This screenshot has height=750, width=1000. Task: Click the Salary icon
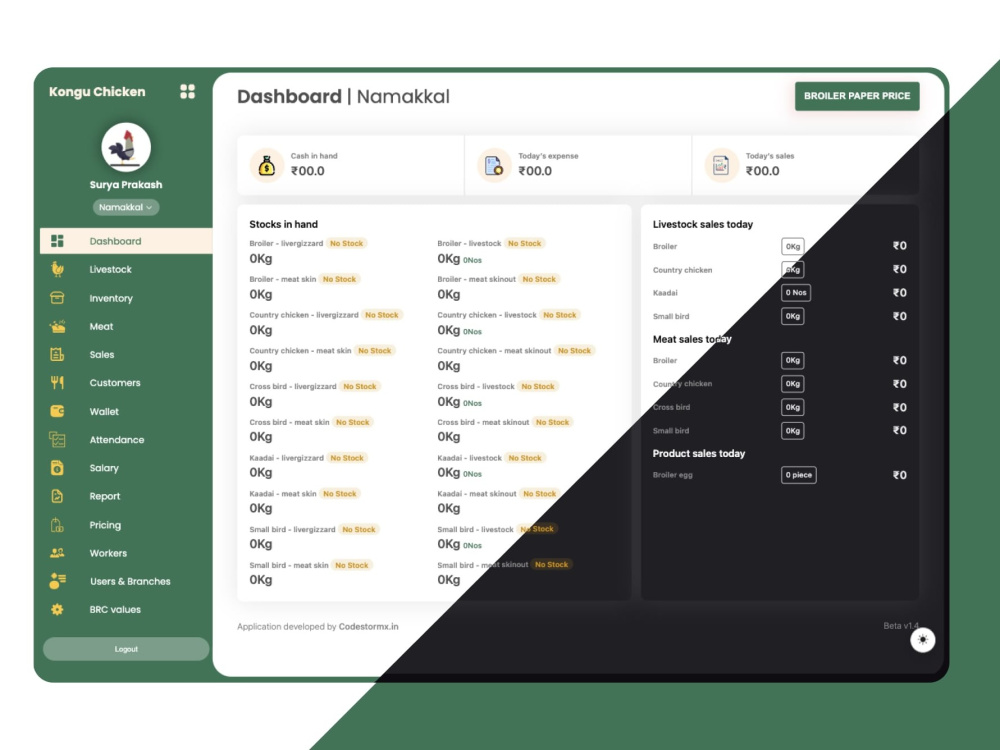click(x=57, y=467)
